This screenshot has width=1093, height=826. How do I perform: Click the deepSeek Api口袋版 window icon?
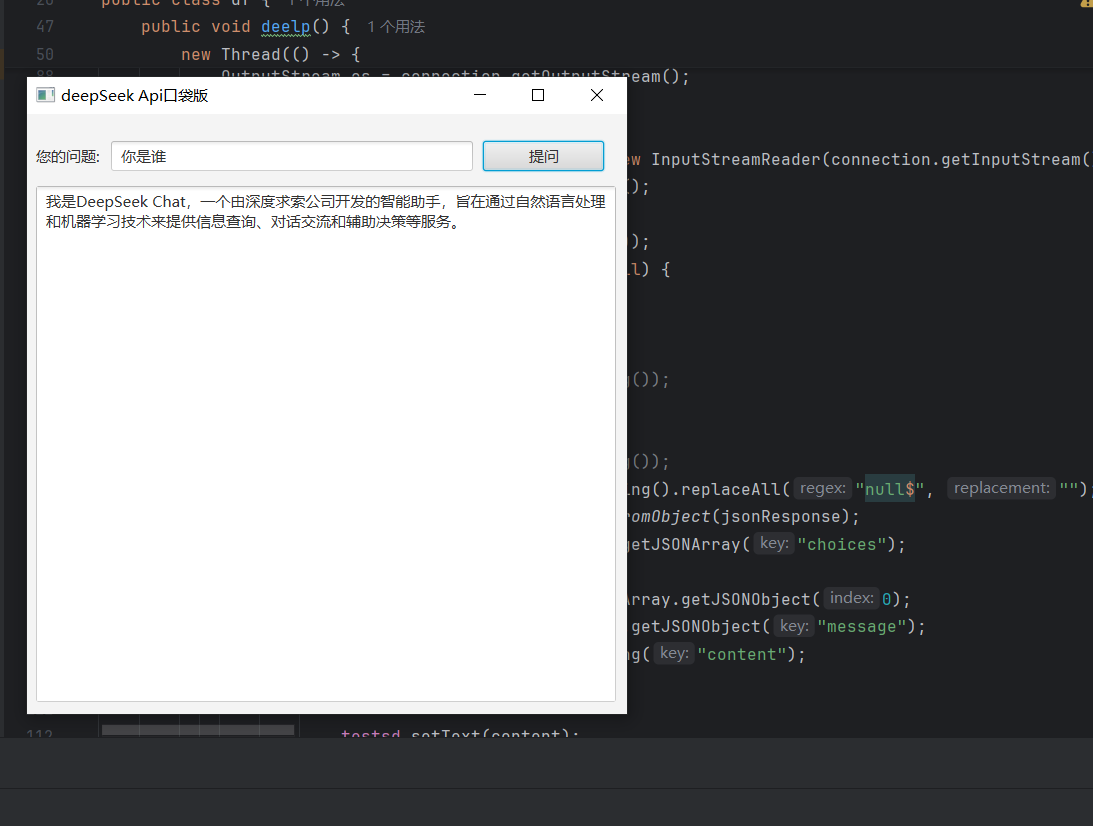pyautogui.click(x=45, y=95)
